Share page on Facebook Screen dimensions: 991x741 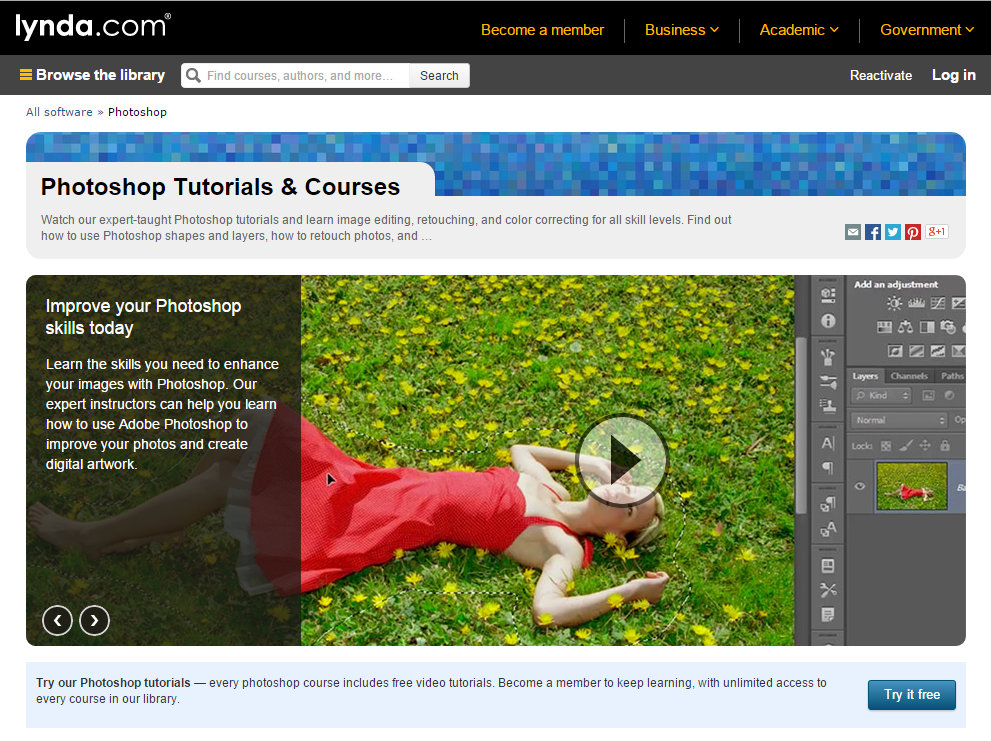873,232
